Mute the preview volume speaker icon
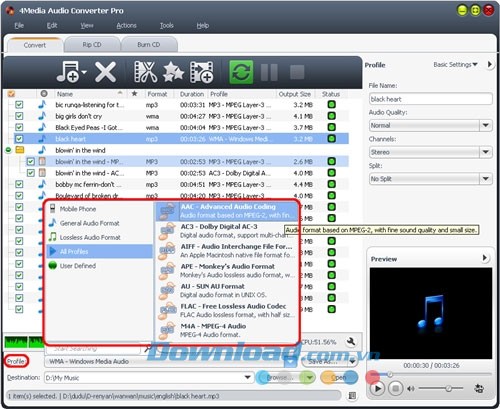 click(411, 389)
